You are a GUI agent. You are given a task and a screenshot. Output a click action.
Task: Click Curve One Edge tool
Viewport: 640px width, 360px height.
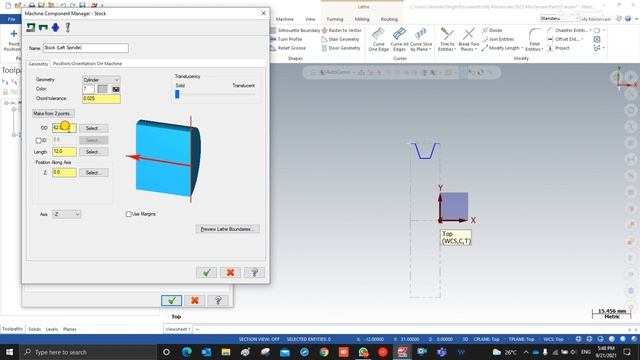pos(378,40)
